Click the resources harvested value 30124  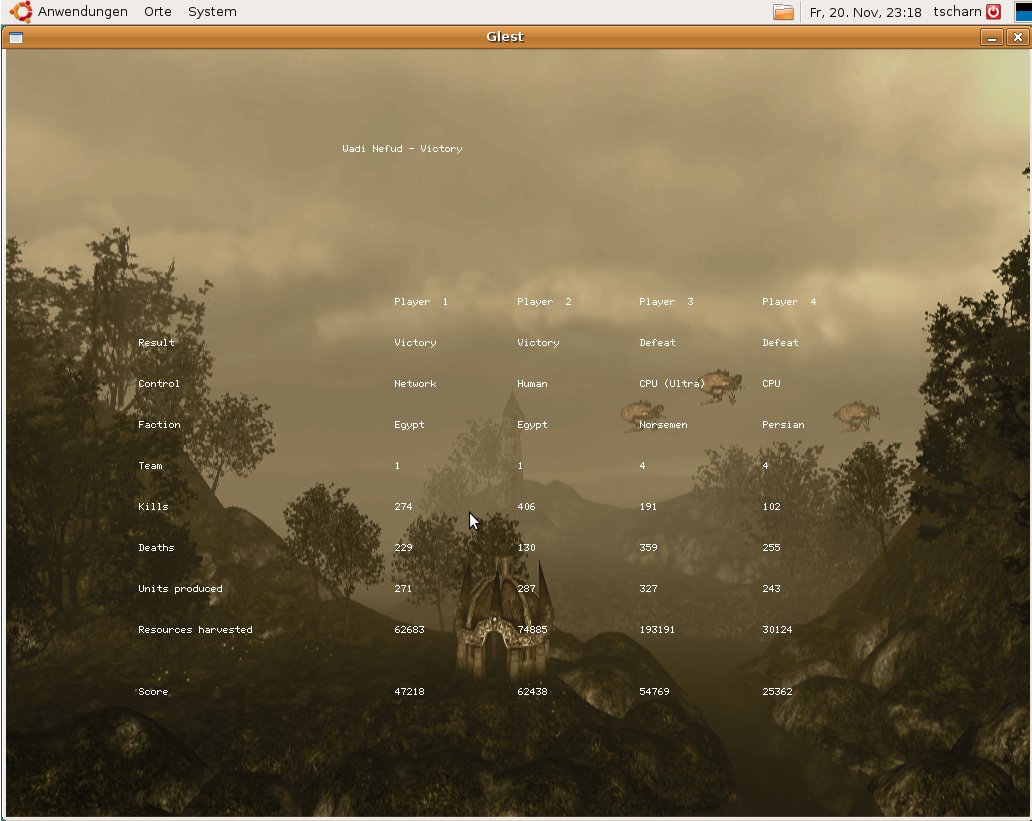(x=777, y=629)
